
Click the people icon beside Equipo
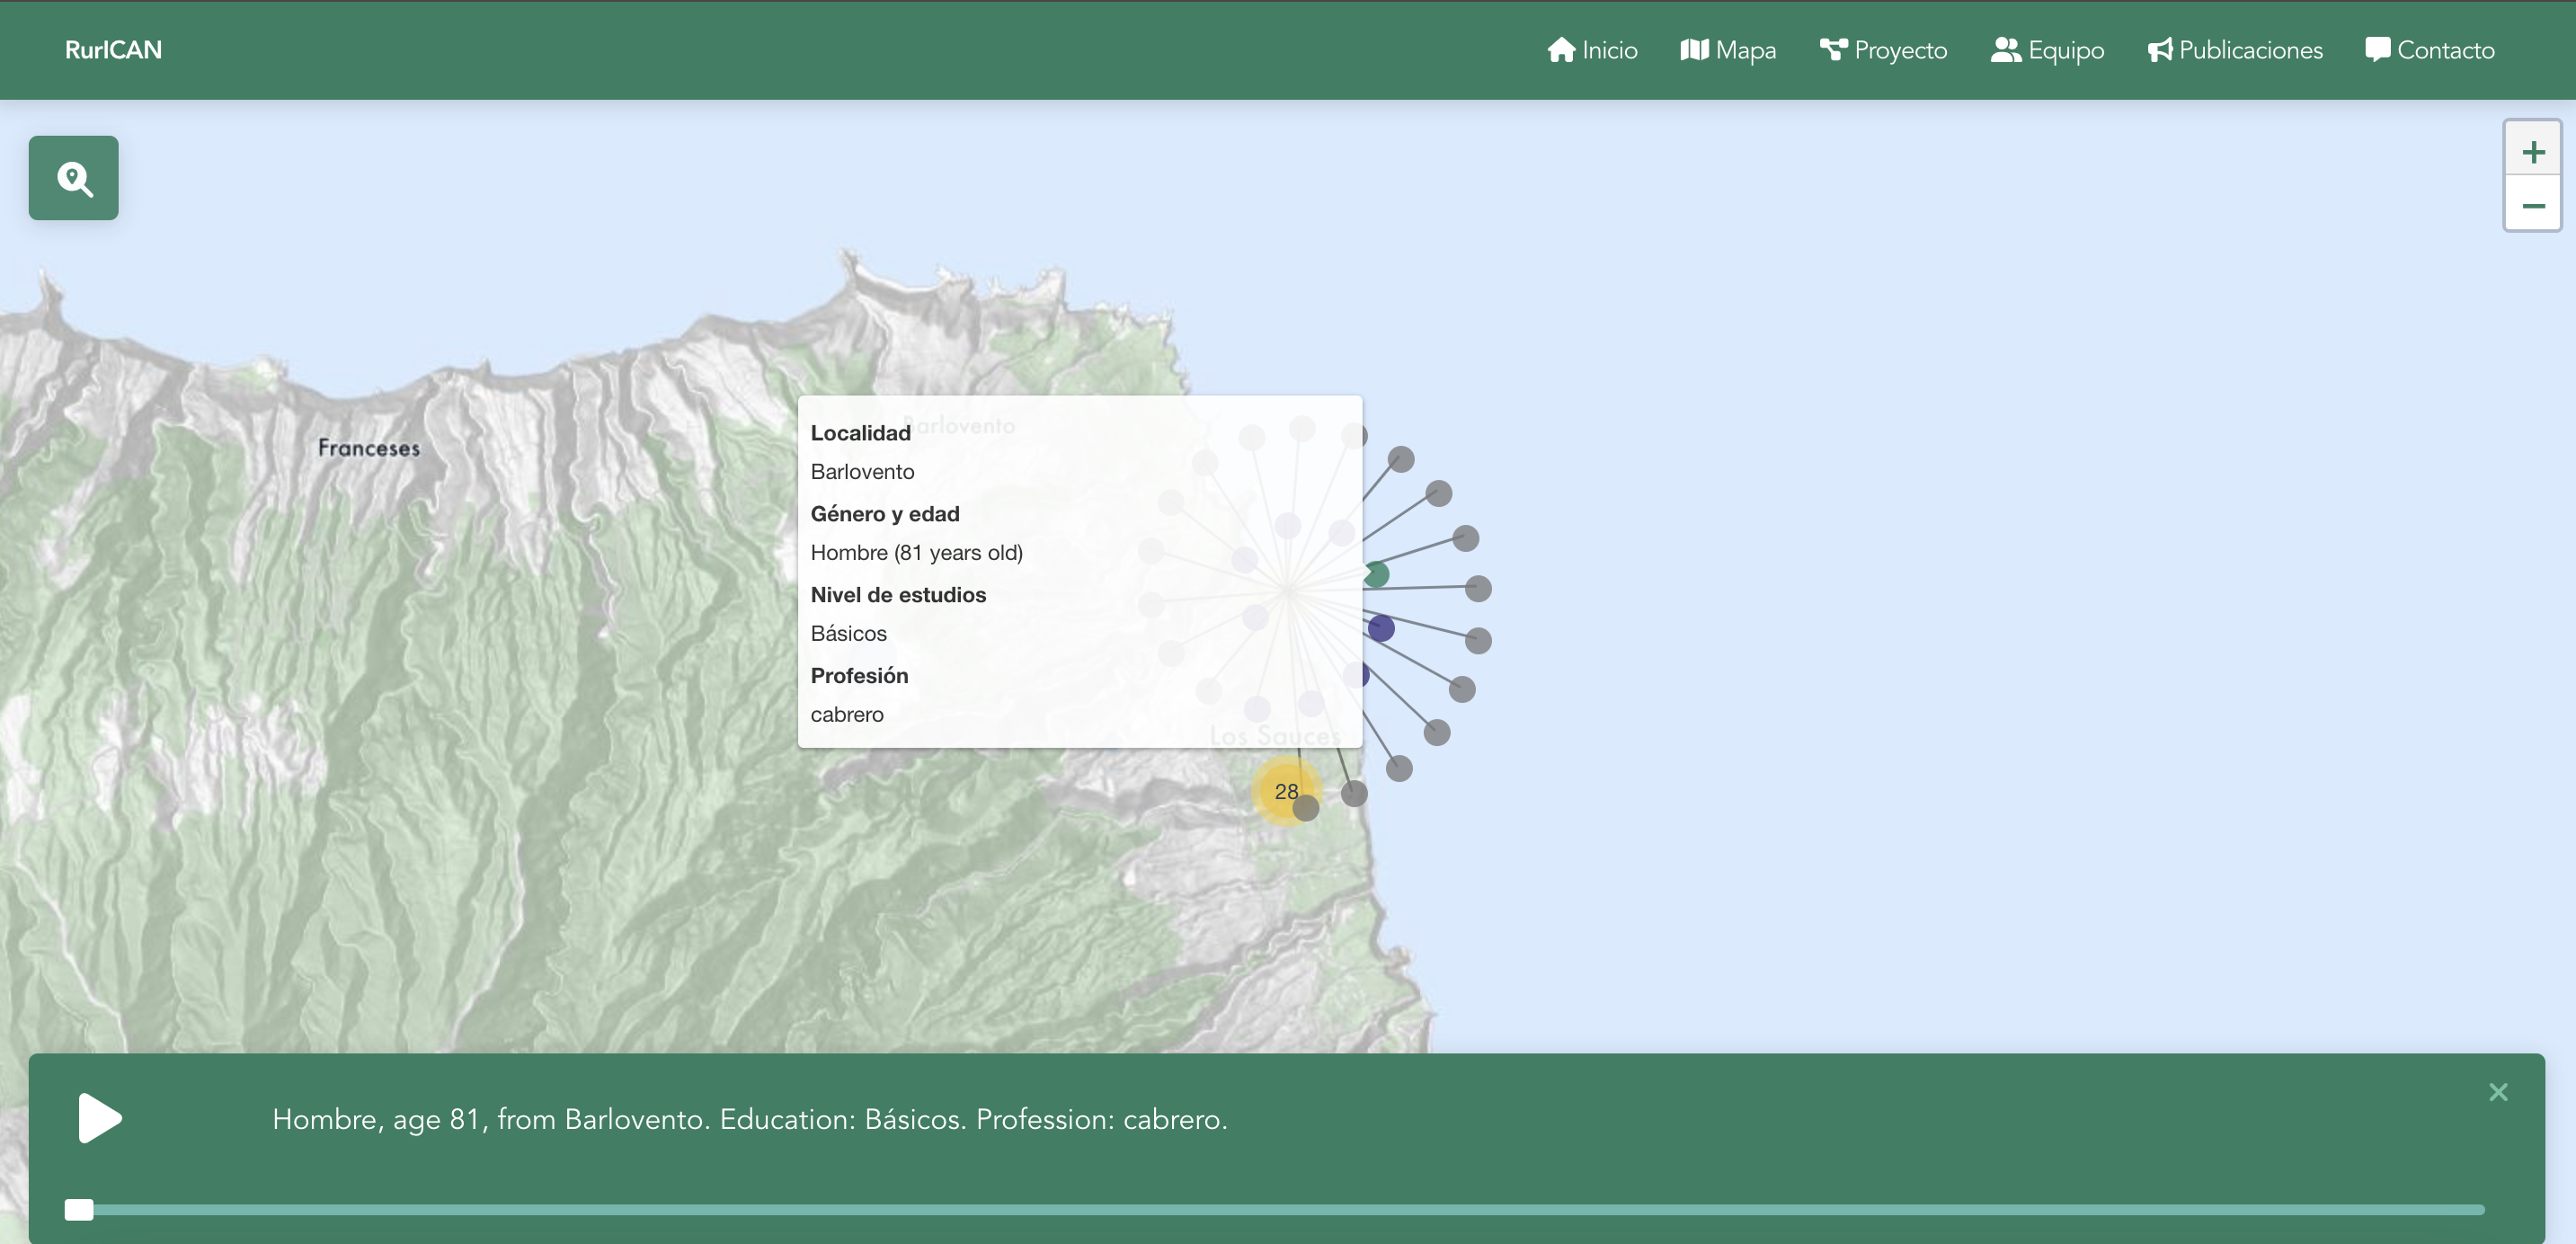coord(2006,50)
